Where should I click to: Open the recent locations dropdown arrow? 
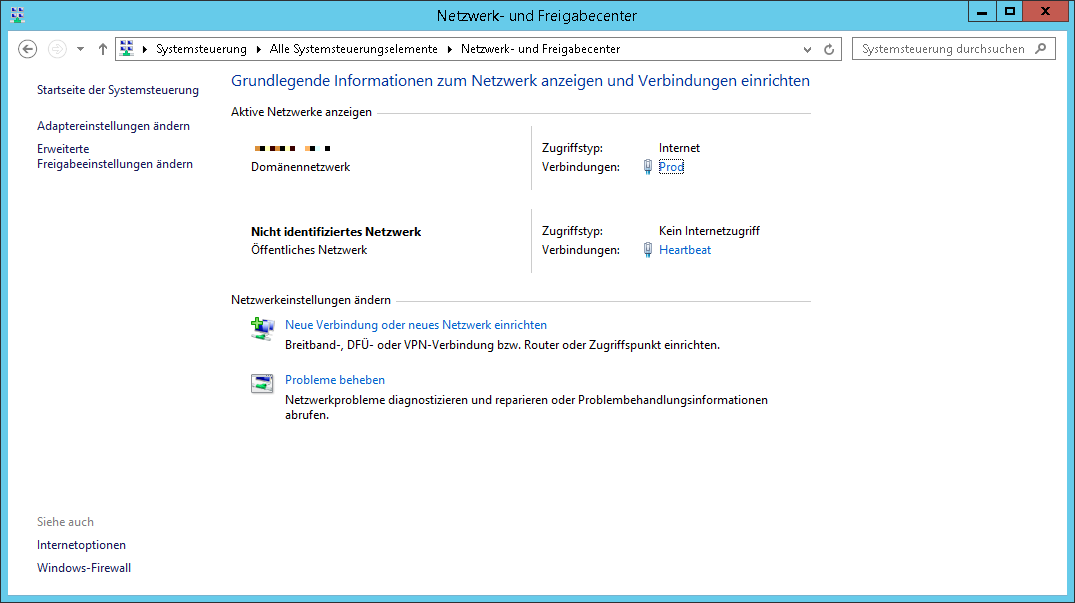pos(80,49)
